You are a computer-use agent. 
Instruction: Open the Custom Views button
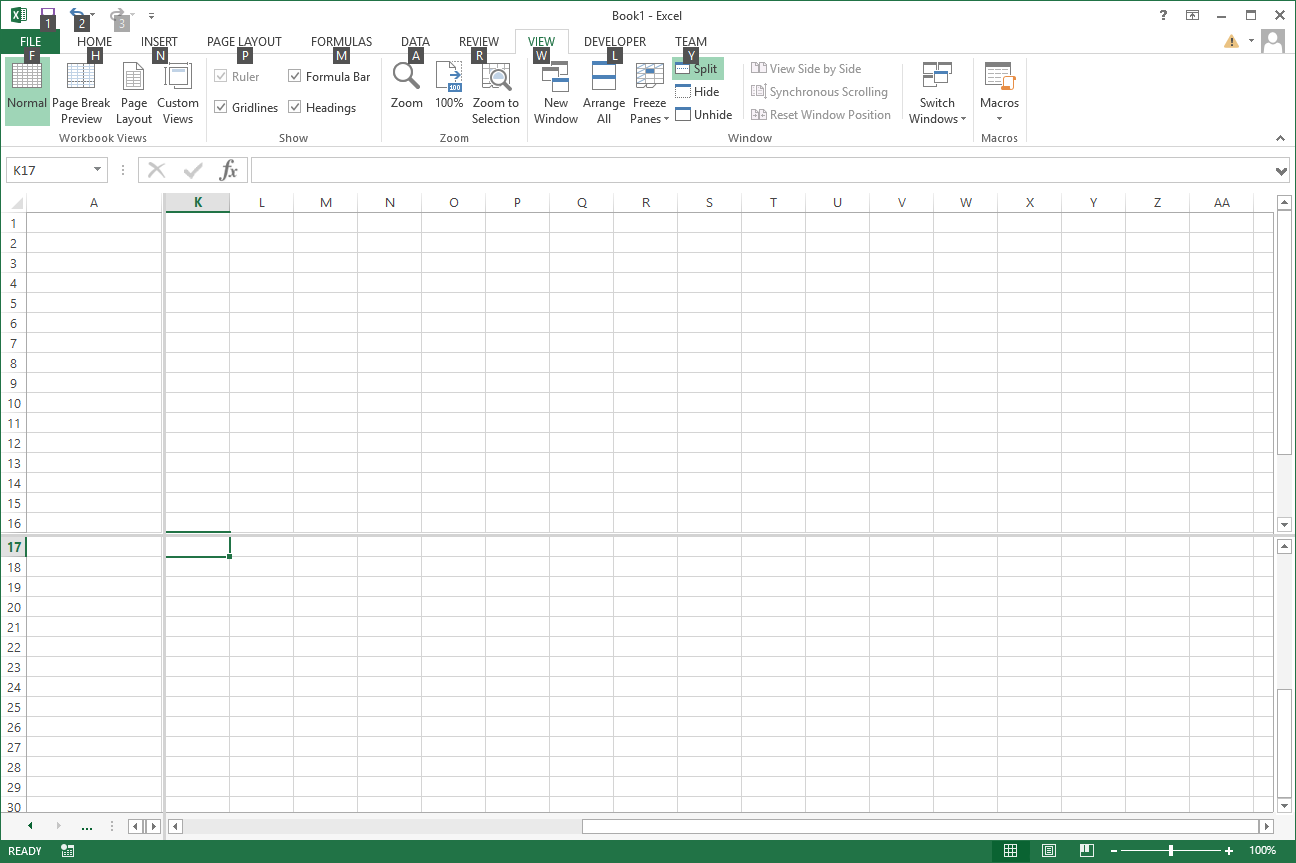[178, 92]
